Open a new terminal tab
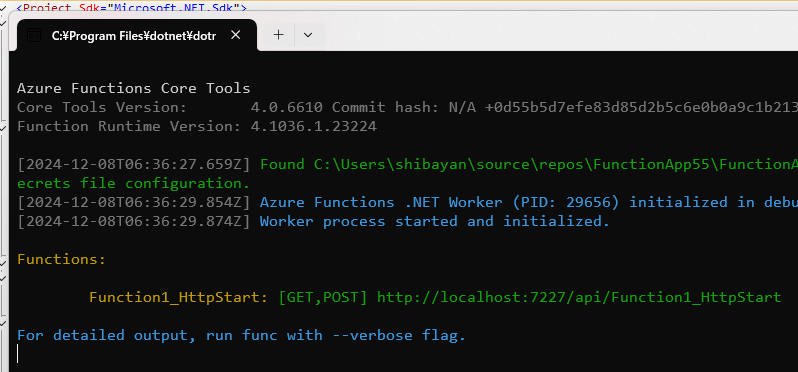Image resolution: width=798 pixels, height=372 pixels. pyautogui.click(x=278, y=35)
